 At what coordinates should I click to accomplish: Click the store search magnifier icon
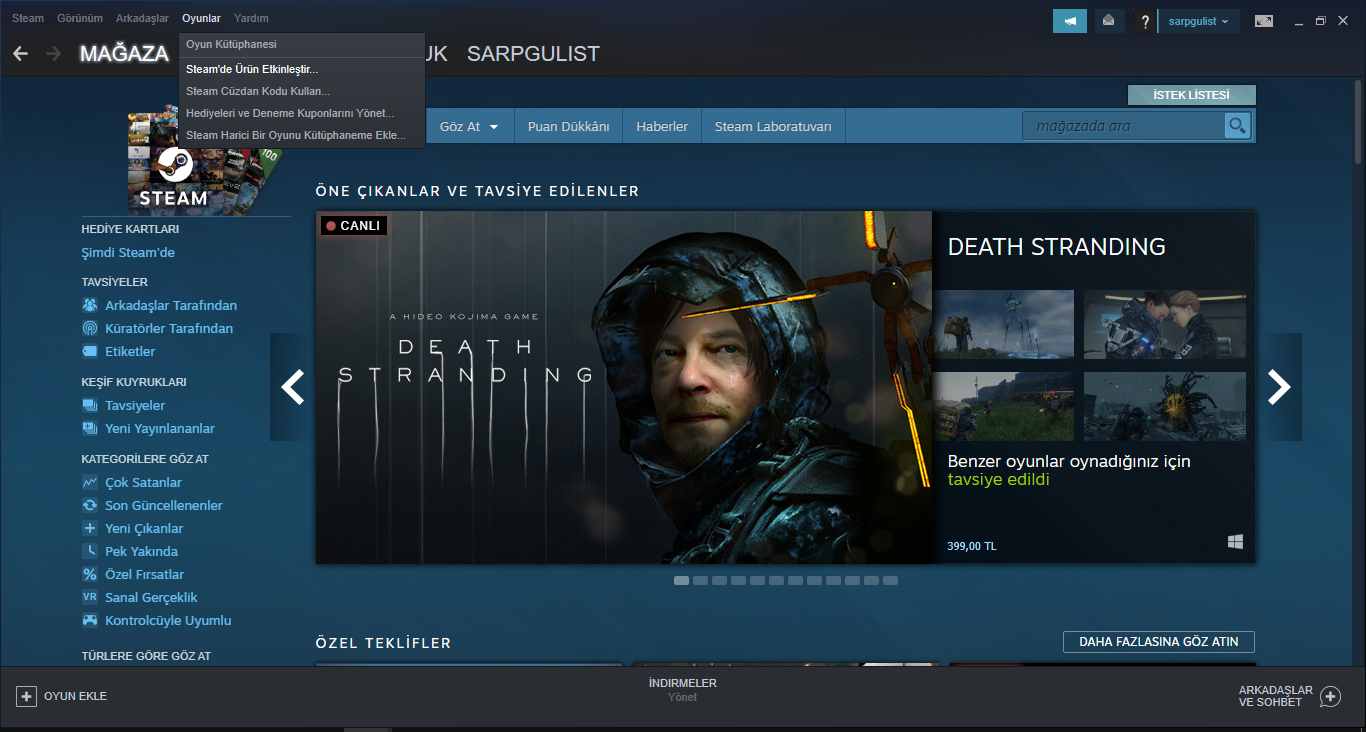[x=1238, y=126]
